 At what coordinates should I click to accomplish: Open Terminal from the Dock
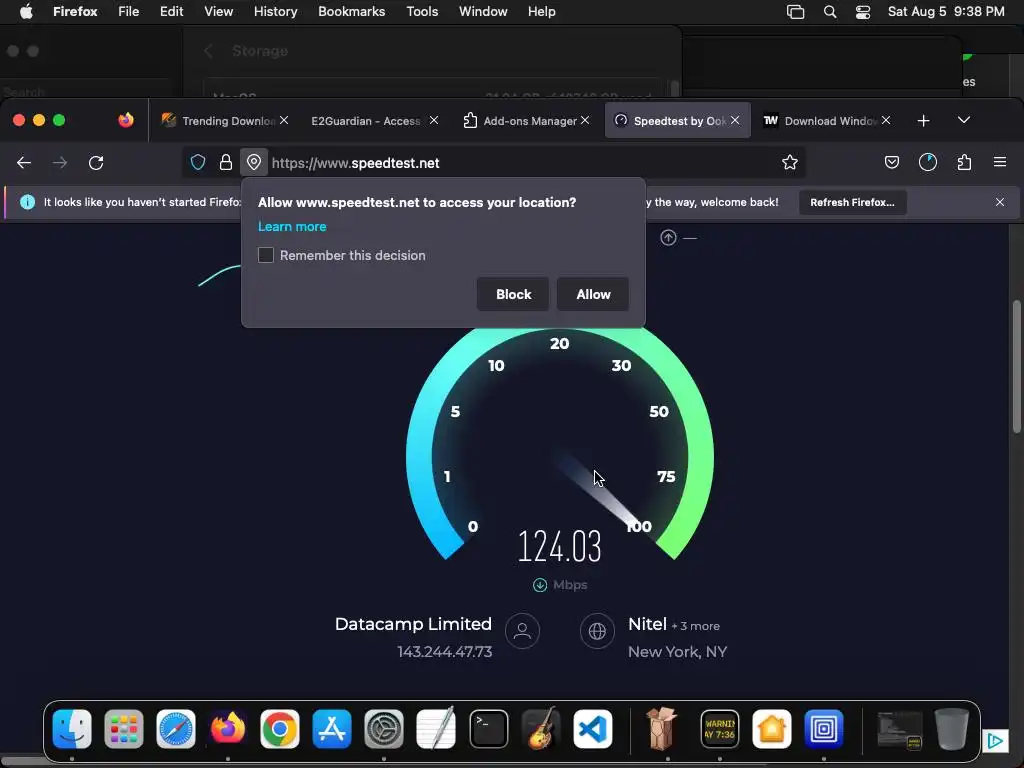[488, 729]
